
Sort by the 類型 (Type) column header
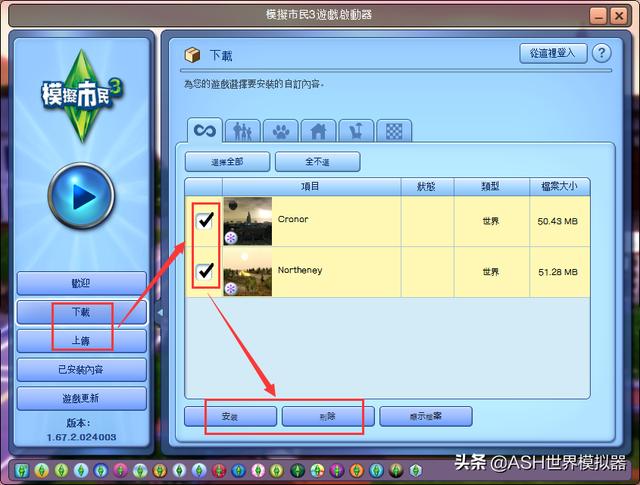click(x=491, y=187)
